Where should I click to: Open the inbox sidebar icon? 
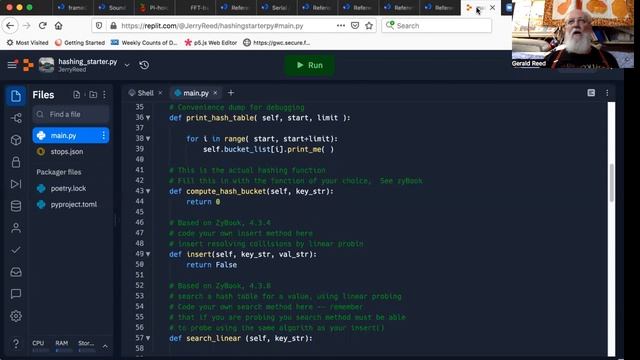tap(16, 272)
